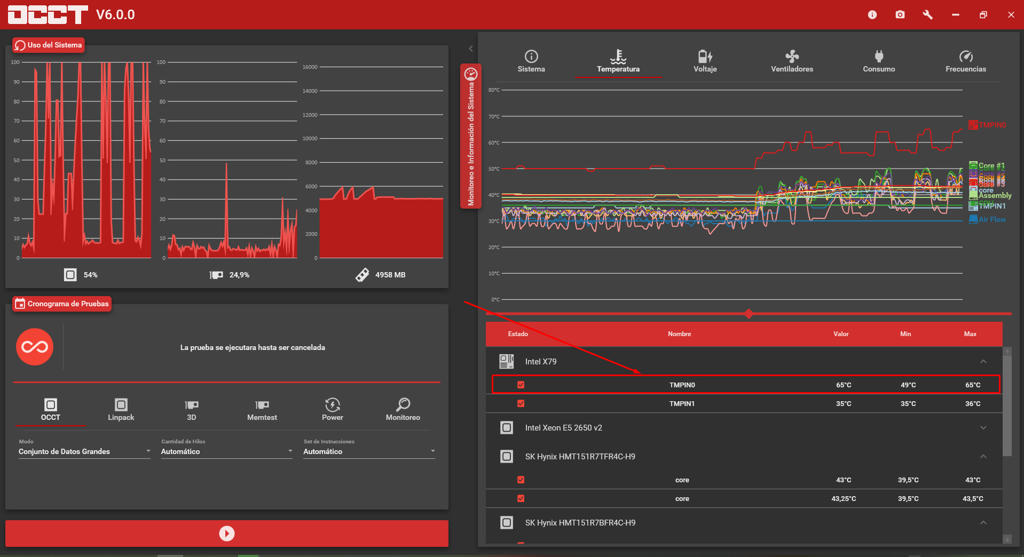Click the SK Hynix HMT151R7BFR4C-H9 chip icon
Image resolution: width=1024 pixels, height=557 pixels.
[506, 522]
